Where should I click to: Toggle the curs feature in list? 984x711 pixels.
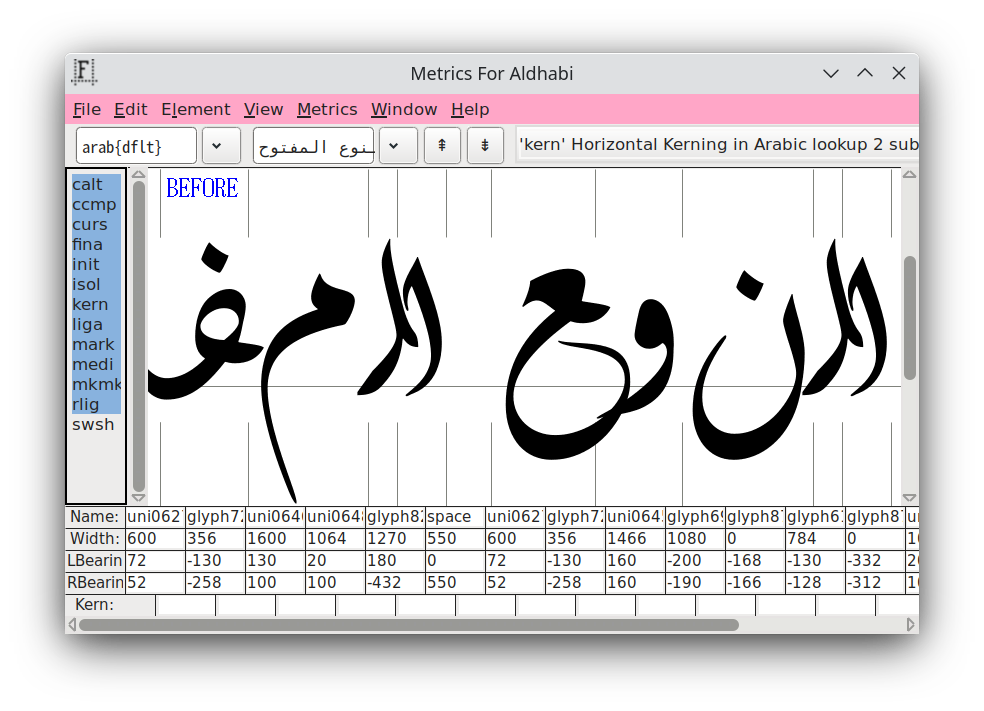click(x=96, y=225)
